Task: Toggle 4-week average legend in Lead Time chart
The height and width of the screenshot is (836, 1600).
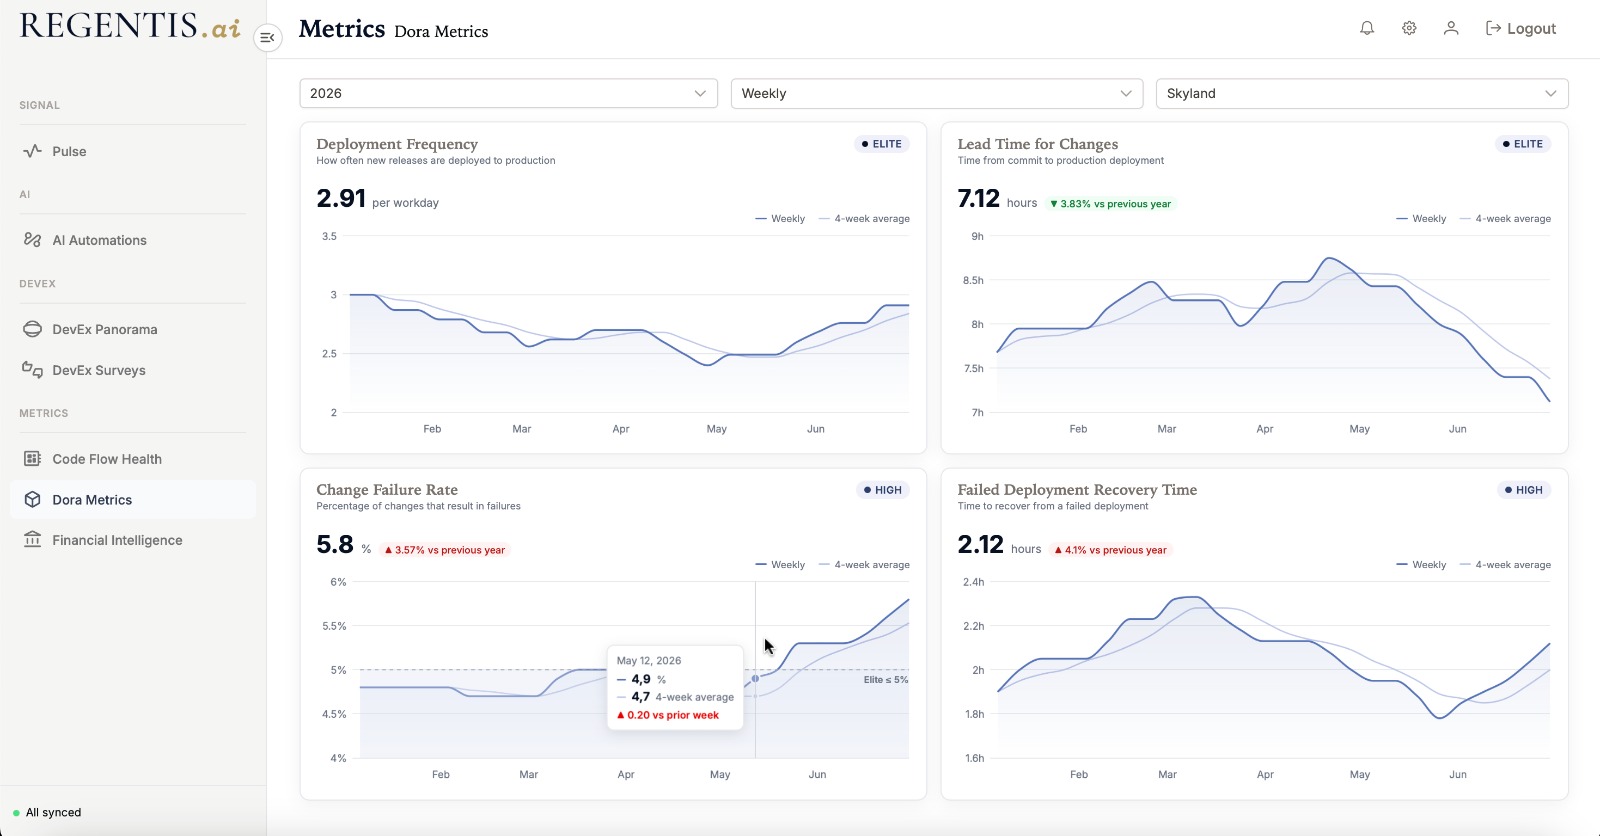Action: click(x=1505, y=219)
